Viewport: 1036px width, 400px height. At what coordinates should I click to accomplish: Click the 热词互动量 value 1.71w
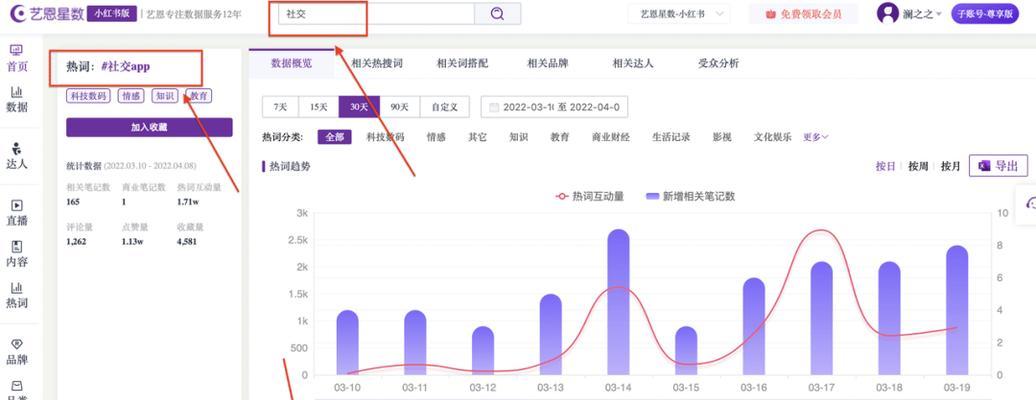pyautogui.click(x=188, y=202)
